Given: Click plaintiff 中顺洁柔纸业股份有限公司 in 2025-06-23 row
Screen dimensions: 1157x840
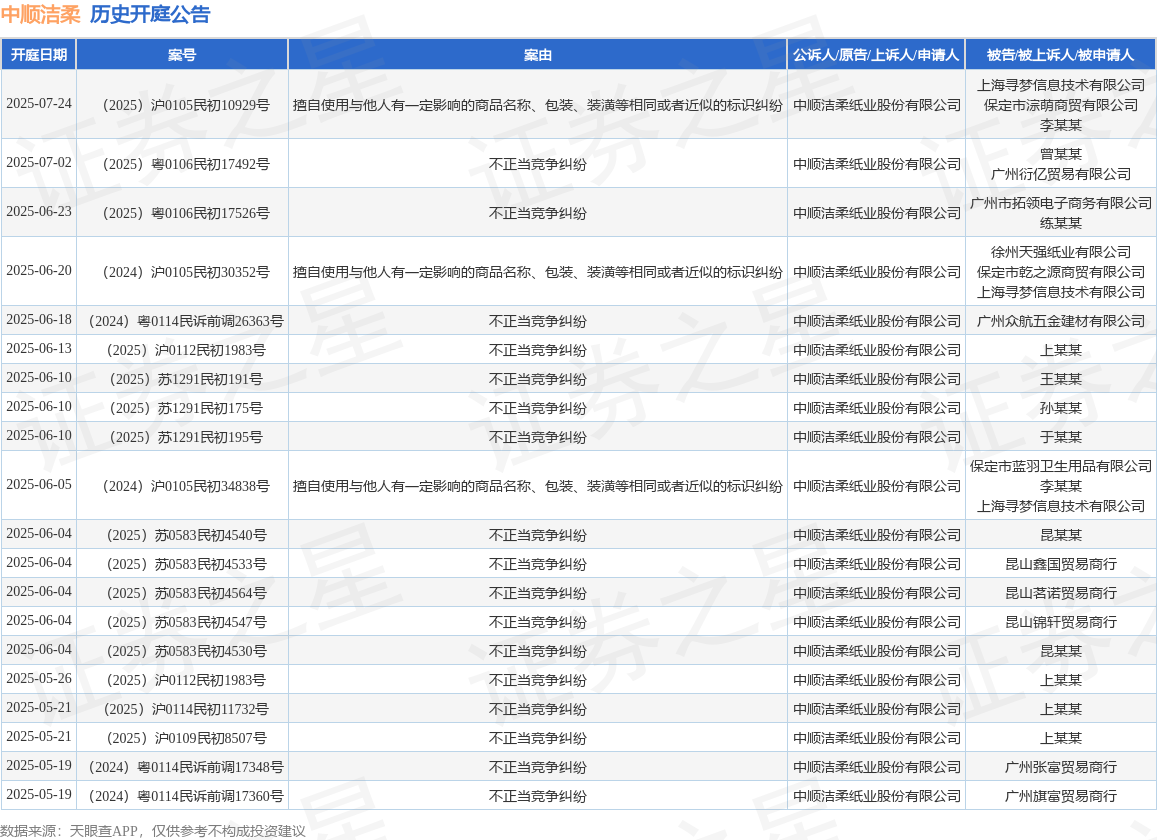Looking at the screenshot, I should click(876, 213).
